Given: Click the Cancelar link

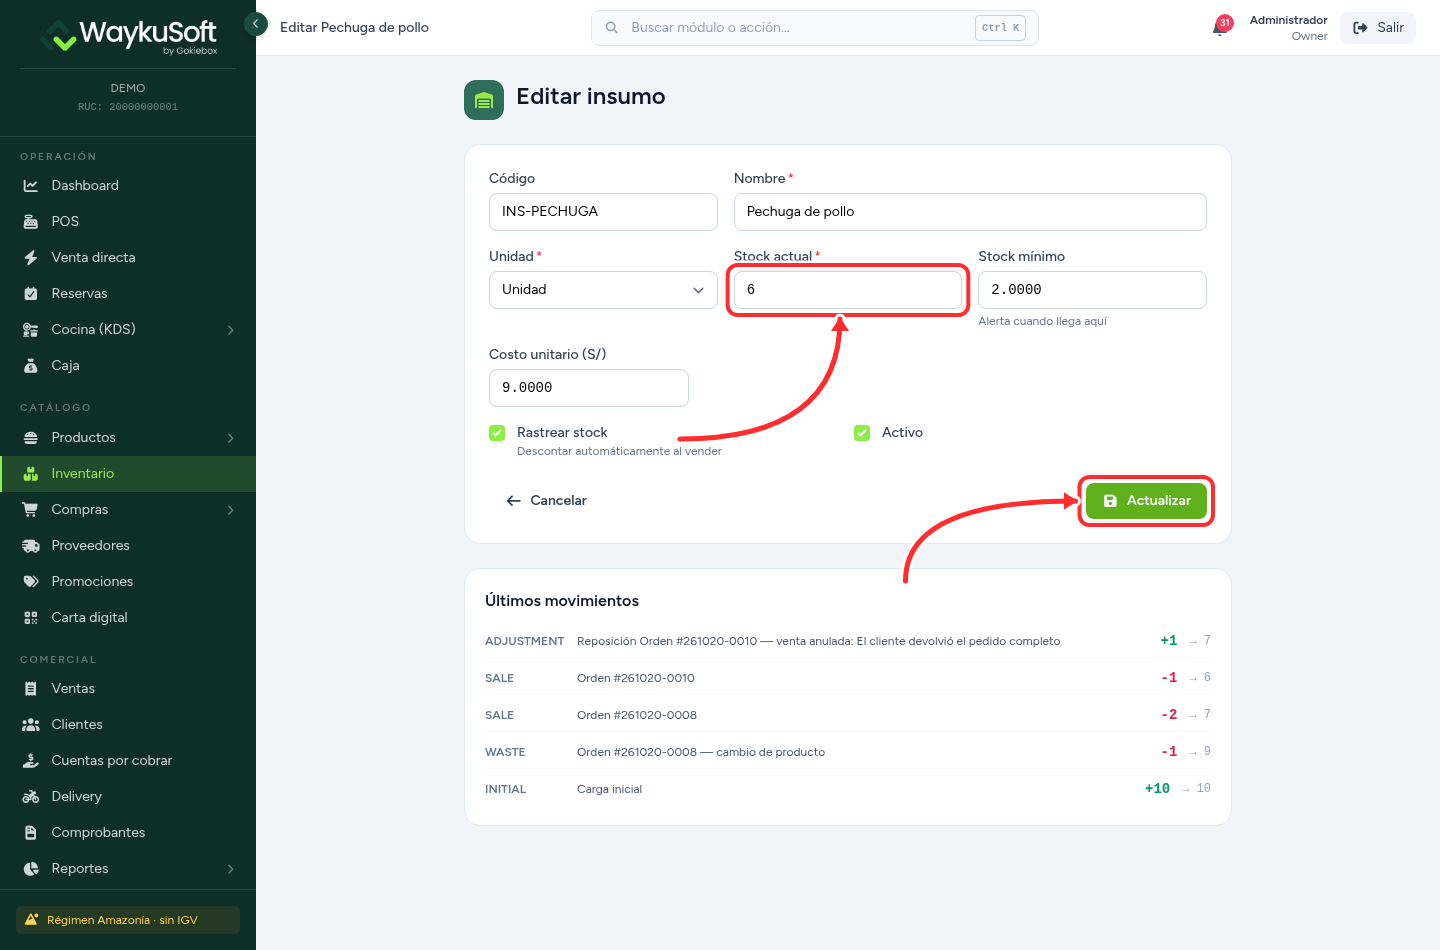Looking at the screenshot, I should point(546,500).
